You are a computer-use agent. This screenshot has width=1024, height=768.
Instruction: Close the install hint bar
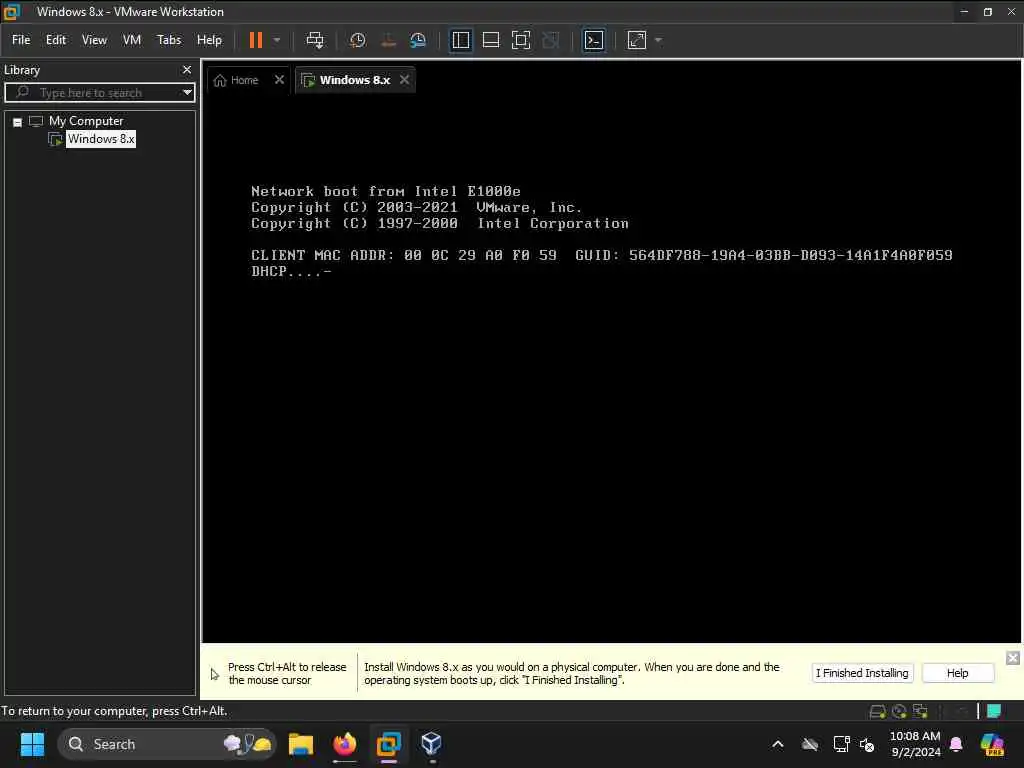click(x=1012, y=658)
